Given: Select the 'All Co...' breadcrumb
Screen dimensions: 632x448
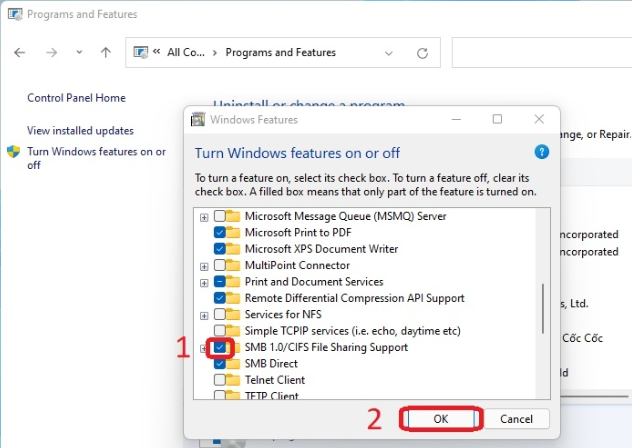Looking at the screenshot, I should (186, 52).
